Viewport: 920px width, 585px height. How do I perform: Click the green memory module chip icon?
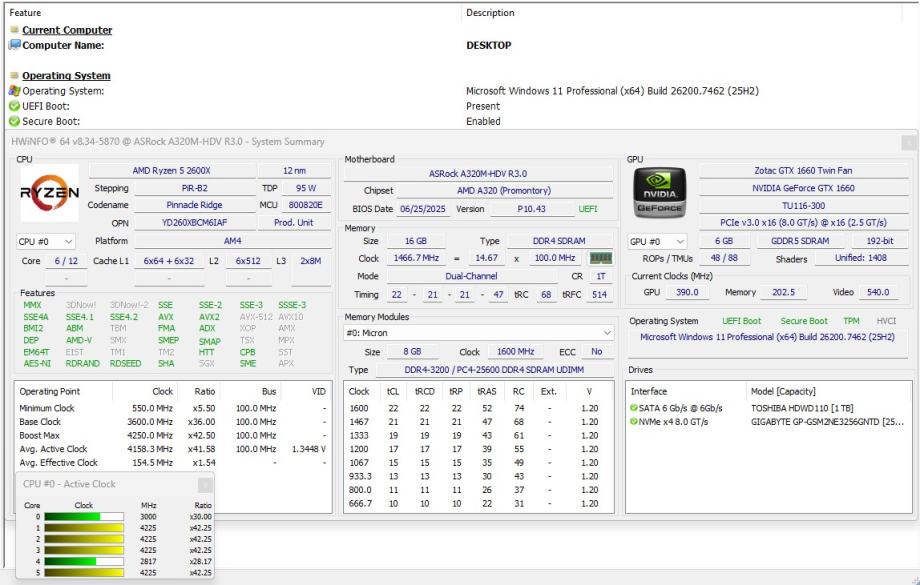click(x=600, y=258)
